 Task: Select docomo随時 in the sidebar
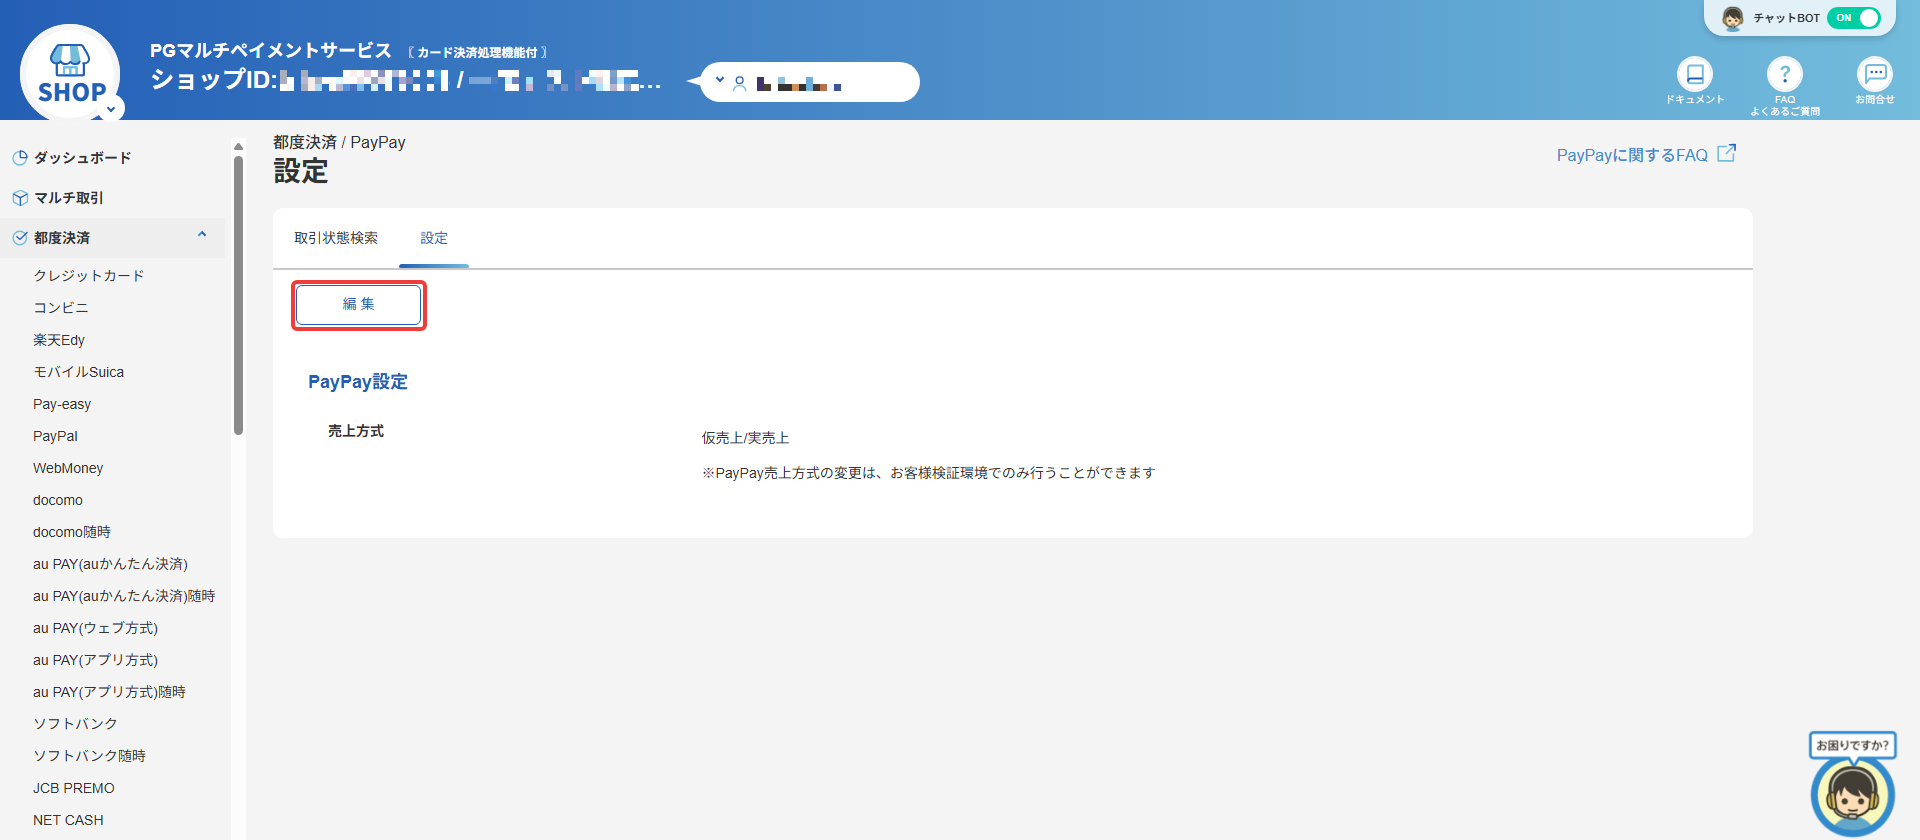[72, 532]
